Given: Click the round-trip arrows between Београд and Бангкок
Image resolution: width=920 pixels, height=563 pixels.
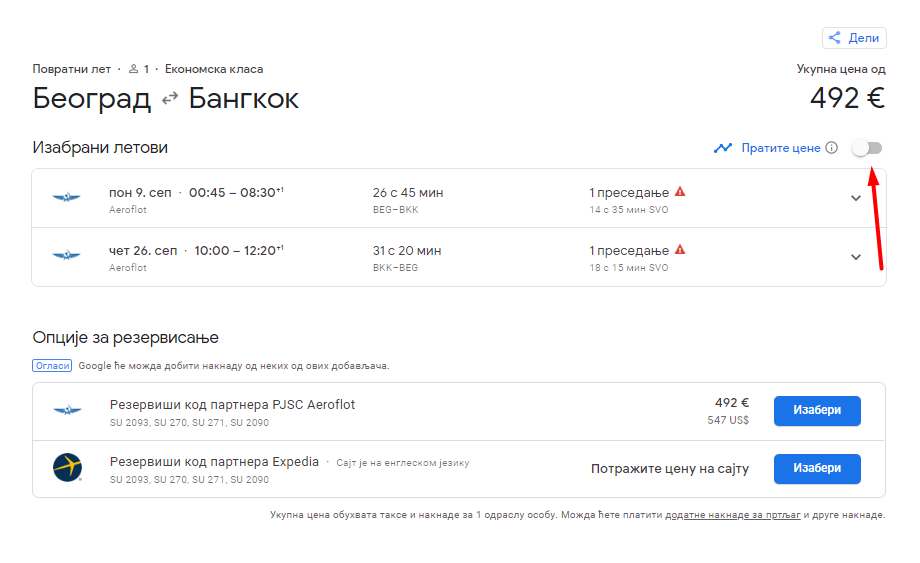Looking at the screenshot, I should coord(170,99).
